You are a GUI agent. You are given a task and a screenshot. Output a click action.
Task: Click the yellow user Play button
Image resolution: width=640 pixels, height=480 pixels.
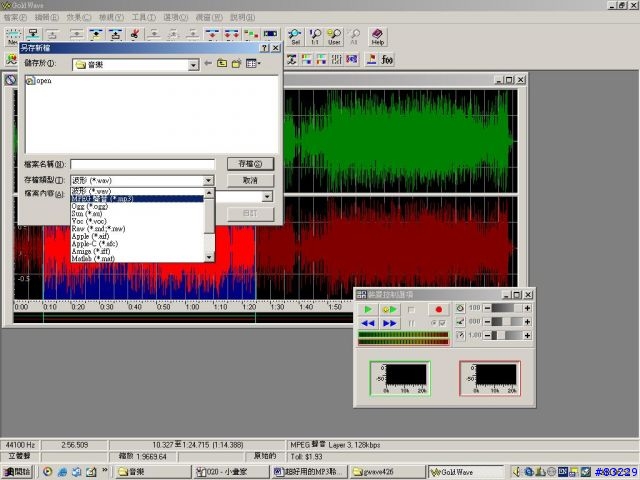[x=389, y=309]
